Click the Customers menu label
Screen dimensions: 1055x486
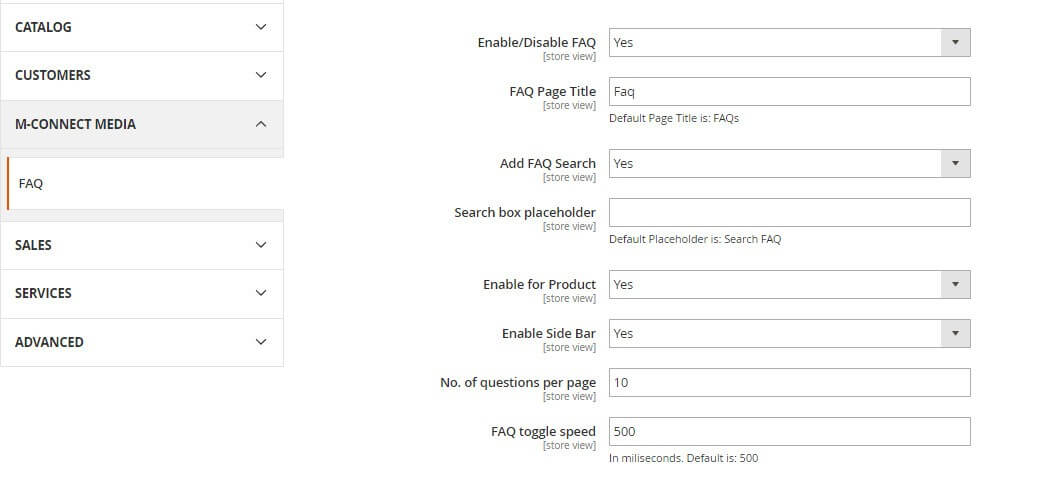[x=52, y=75]
